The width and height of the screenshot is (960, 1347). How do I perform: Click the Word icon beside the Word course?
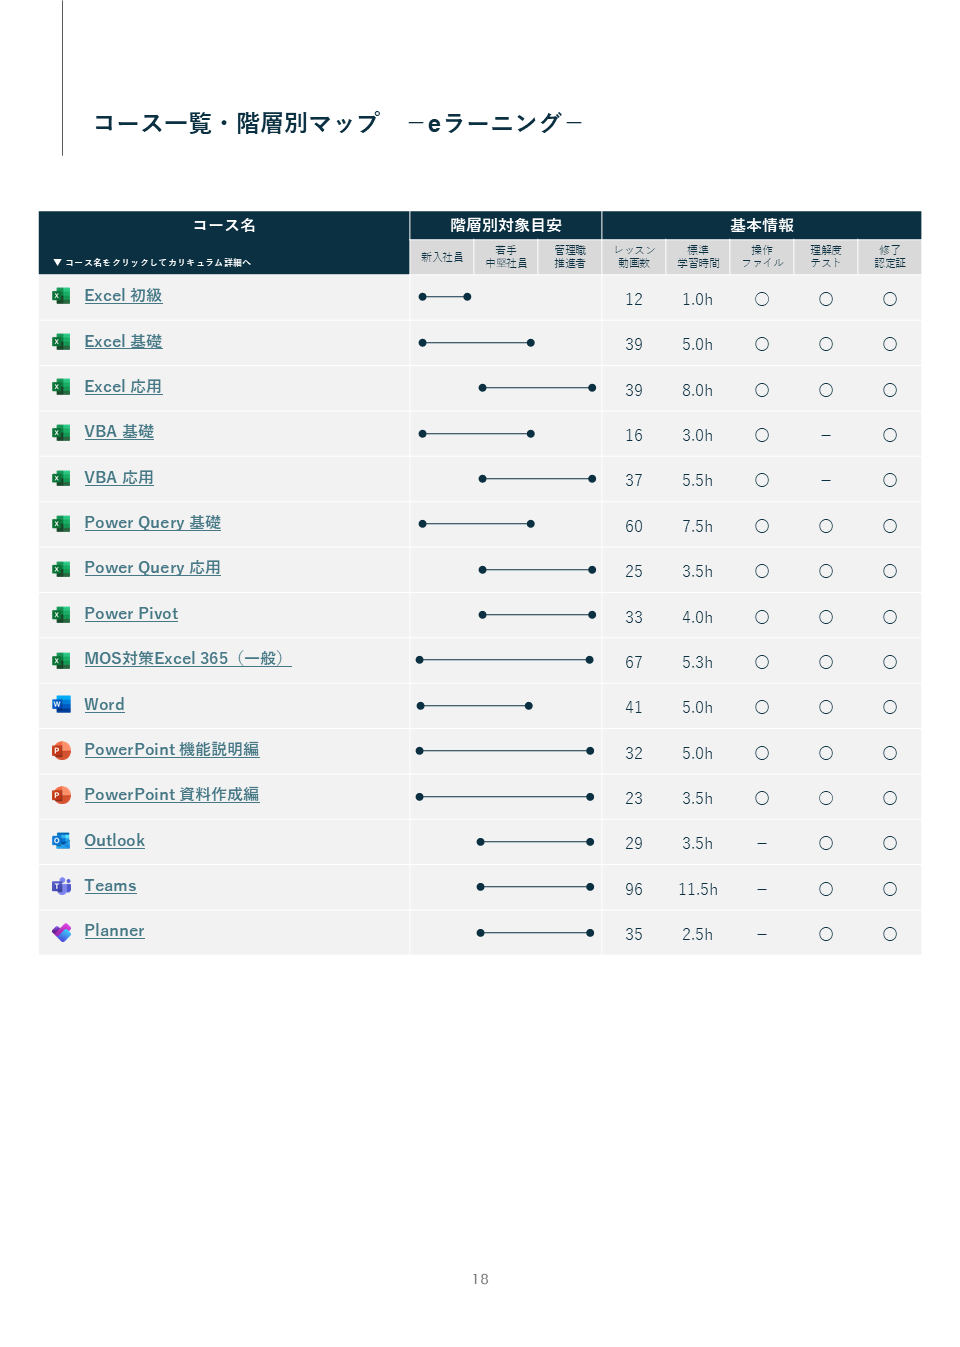click(x=61, y=705)
